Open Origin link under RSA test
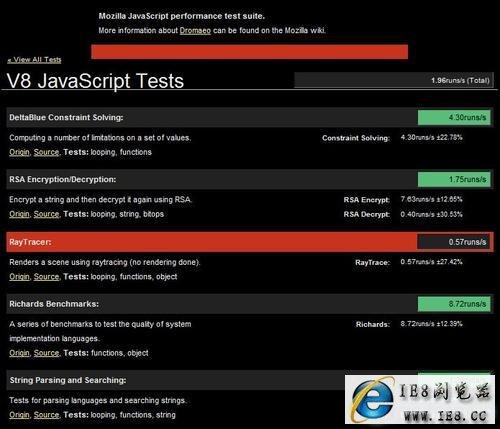Screen dimensions: 500x429 pos(19,214)
